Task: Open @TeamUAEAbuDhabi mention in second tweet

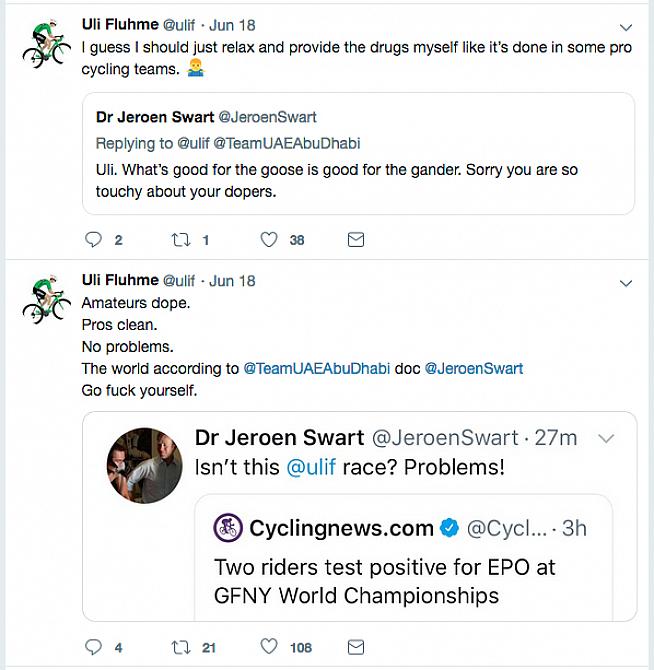Action: tap(316, 369)
